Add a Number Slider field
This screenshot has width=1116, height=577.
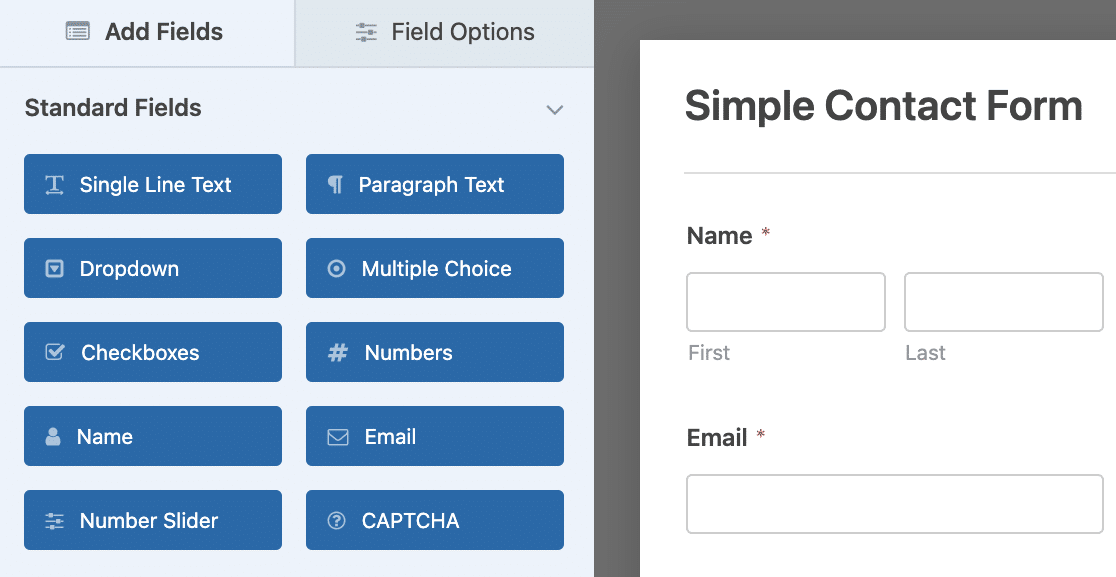click(x=153, y=520)
